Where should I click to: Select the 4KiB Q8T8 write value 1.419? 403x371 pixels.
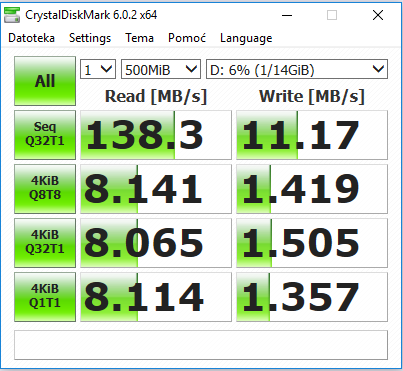pos(312,189)
